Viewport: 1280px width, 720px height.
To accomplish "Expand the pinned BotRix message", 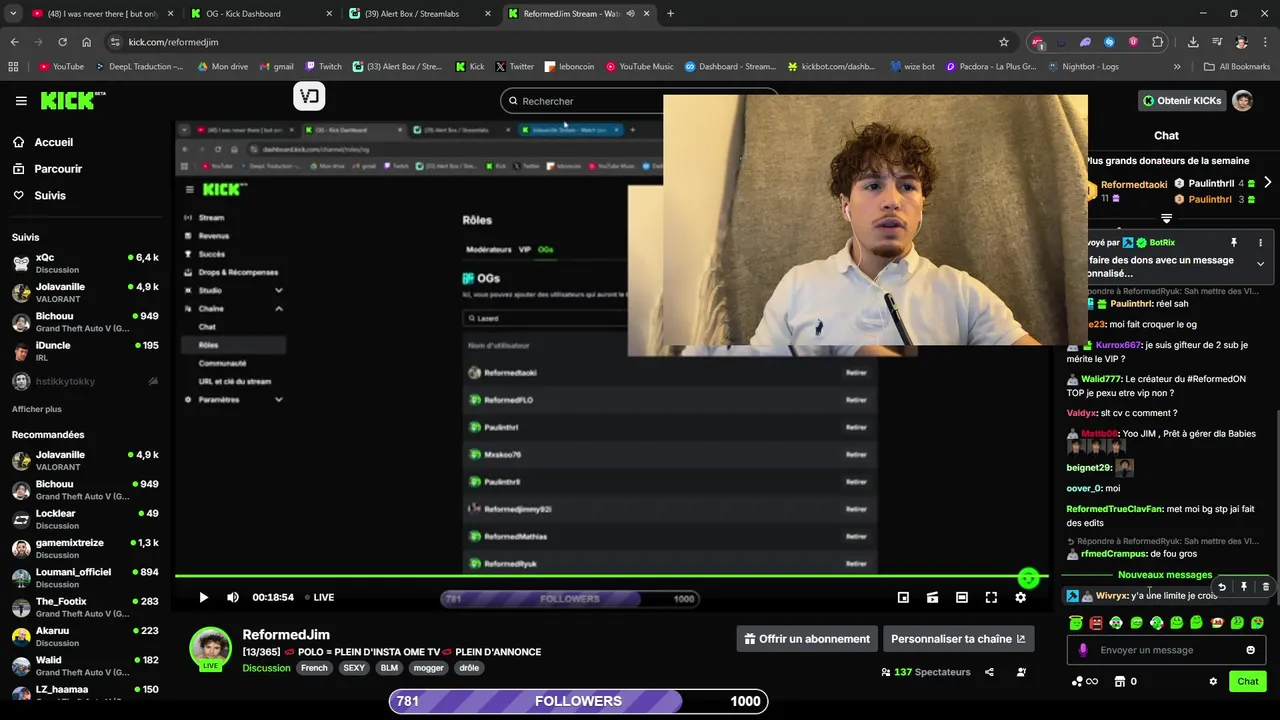I will [1260, 264].
